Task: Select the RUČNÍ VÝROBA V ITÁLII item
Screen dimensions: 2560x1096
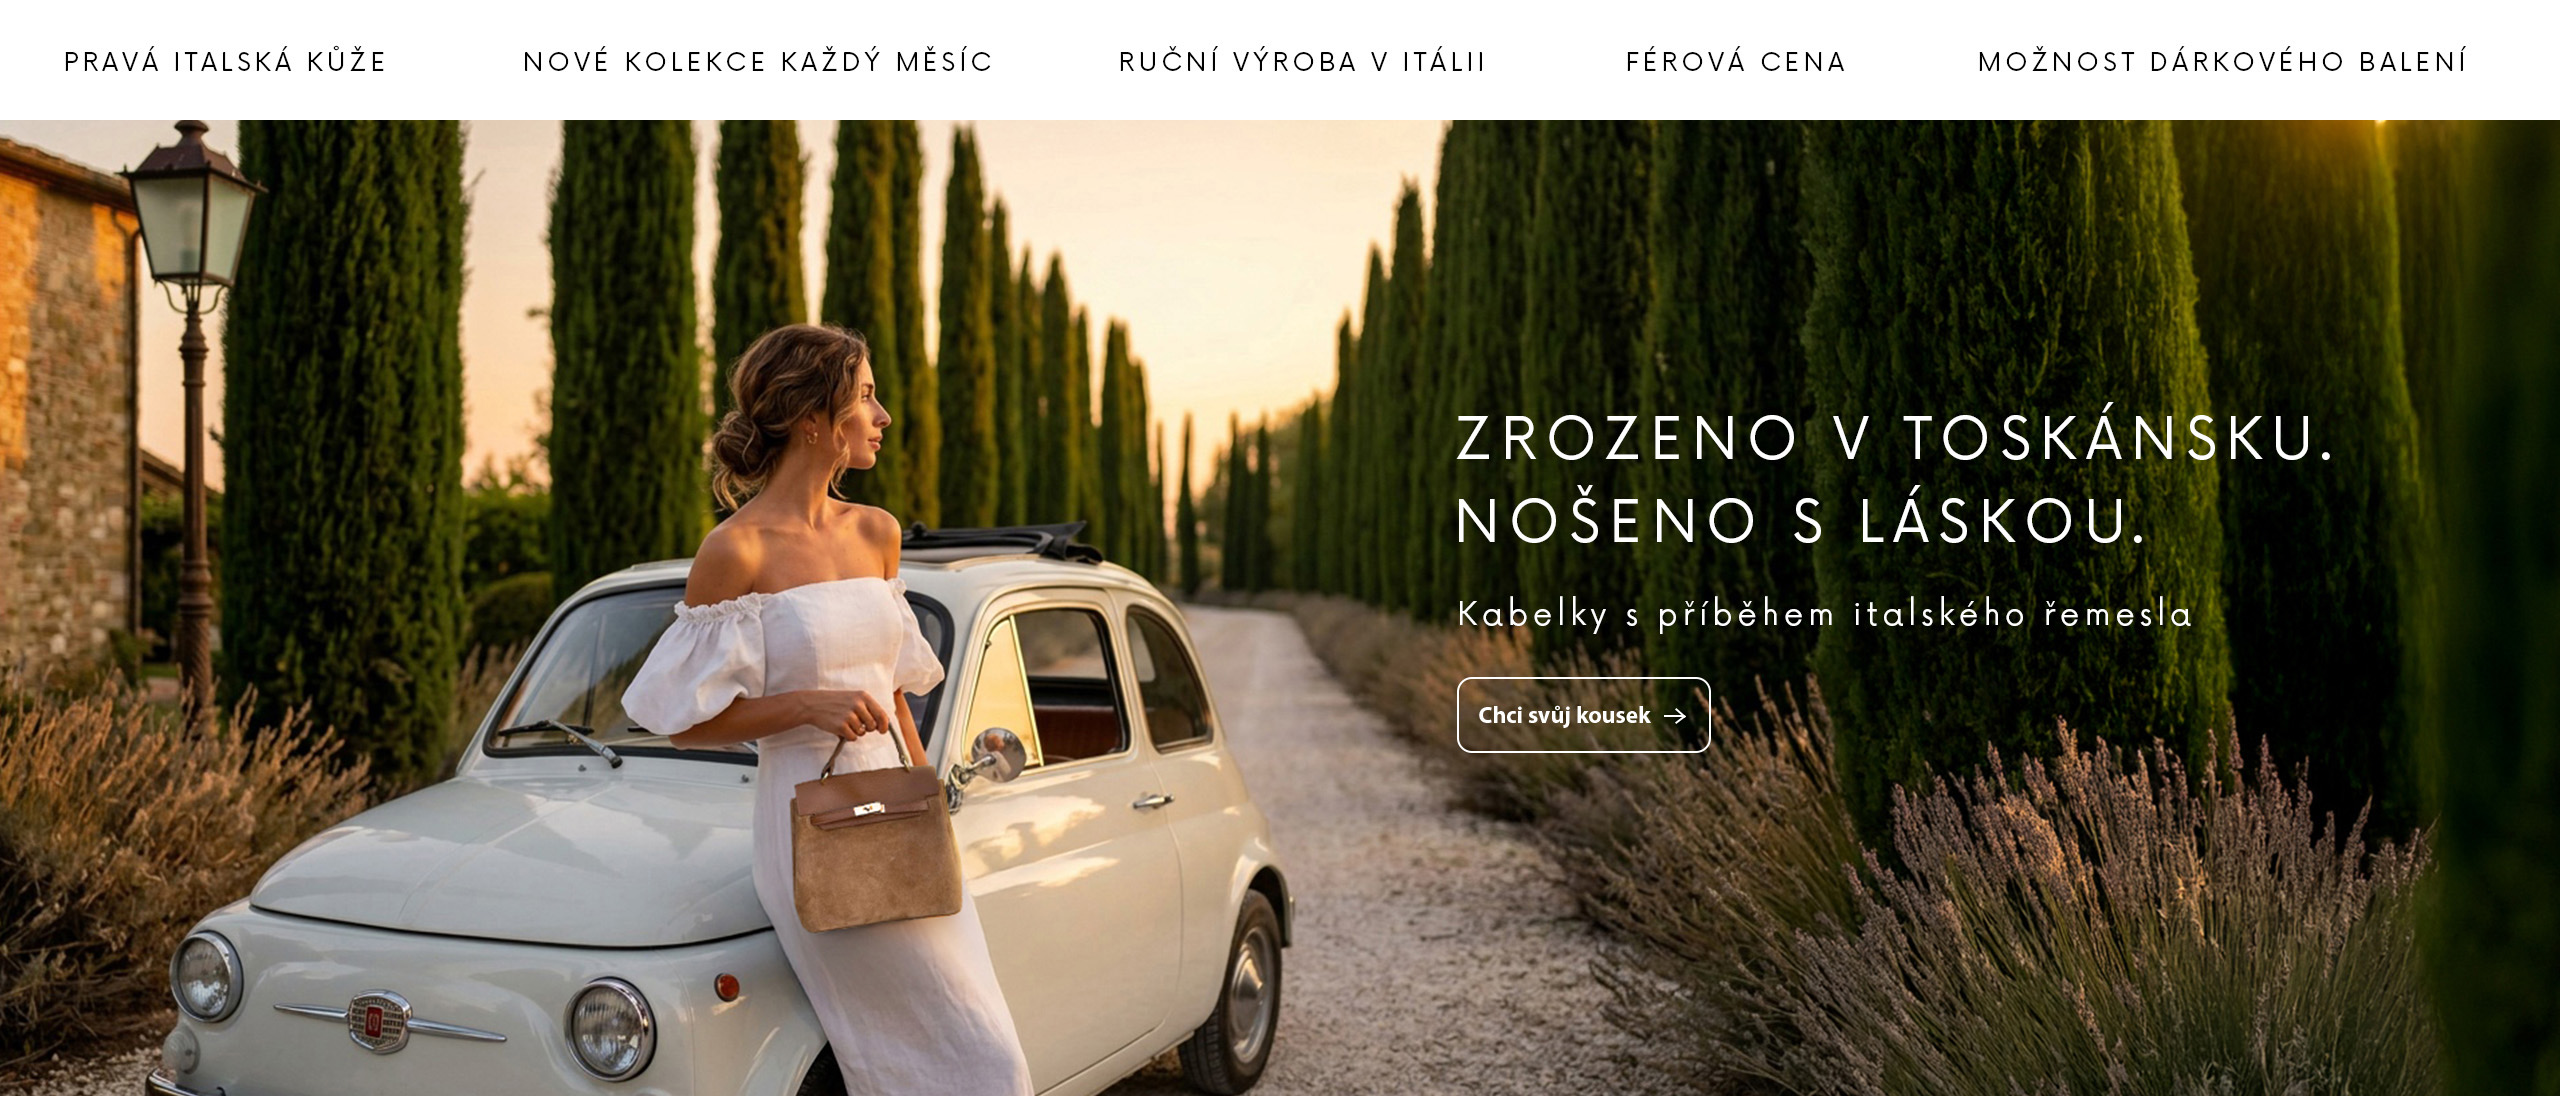Action: tap(1303, 62)
